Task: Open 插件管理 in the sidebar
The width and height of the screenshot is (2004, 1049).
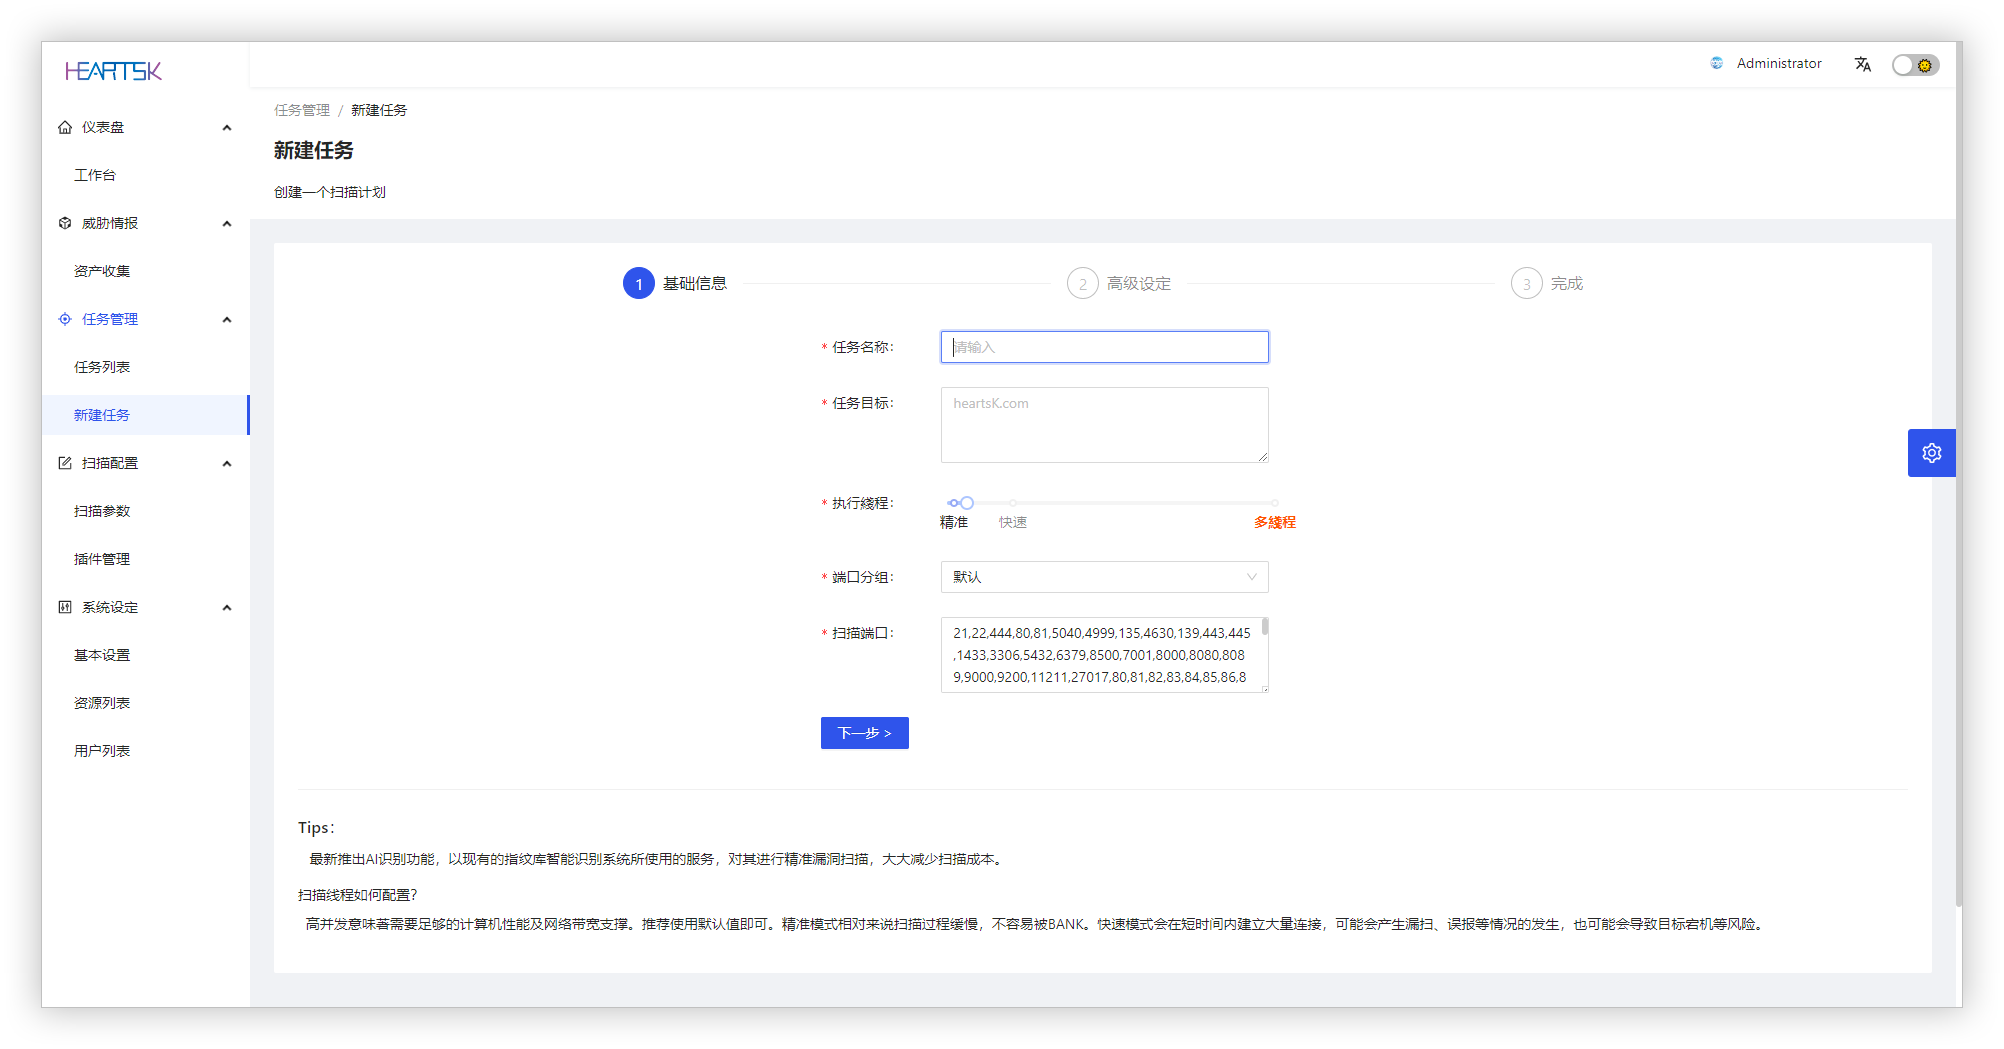Action: pyautogui.click(x=146, y=559)
